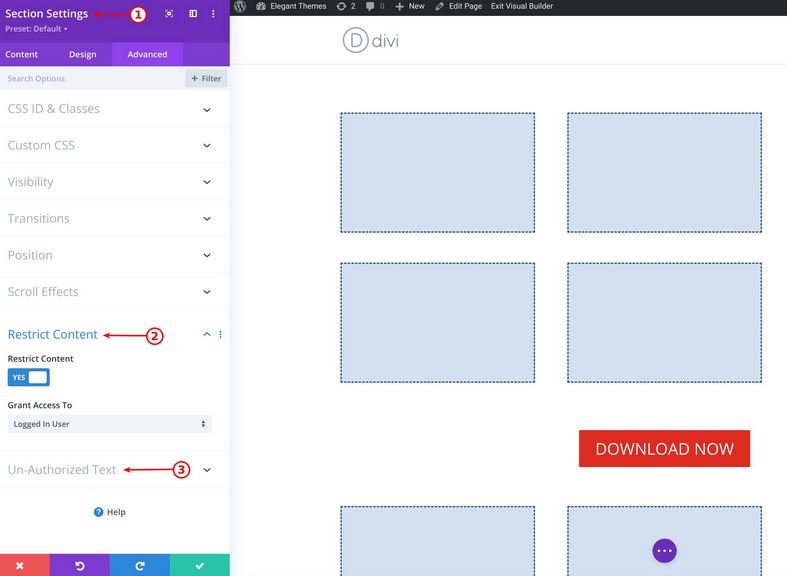Click the + Filter button
Screen dimensions: 787x576
[x=206, y=78]
